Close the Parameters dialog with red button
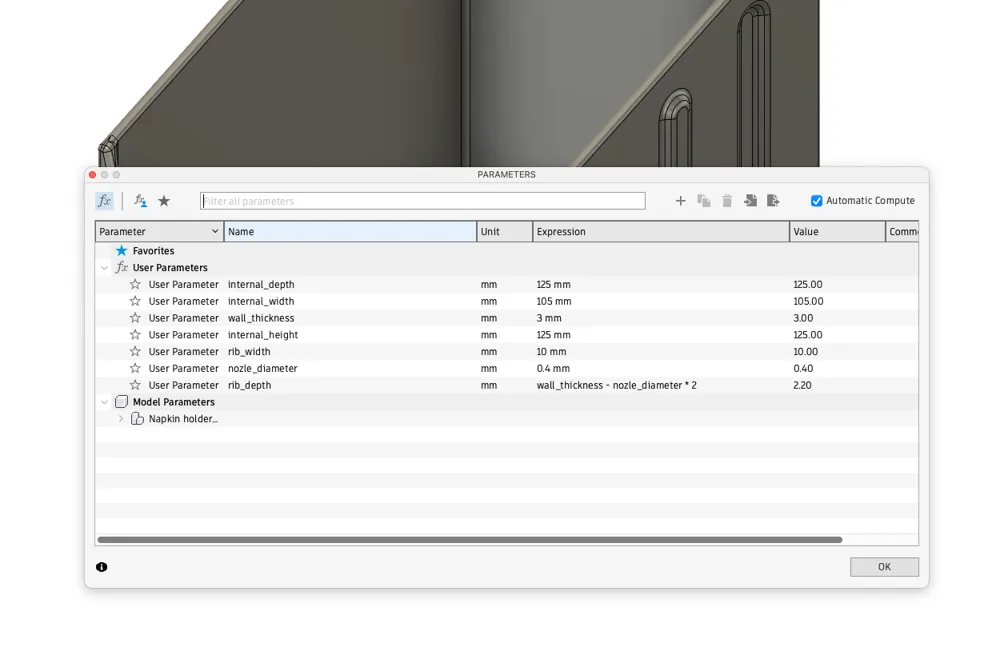1000x651 pixels. (x=92, y=175)
